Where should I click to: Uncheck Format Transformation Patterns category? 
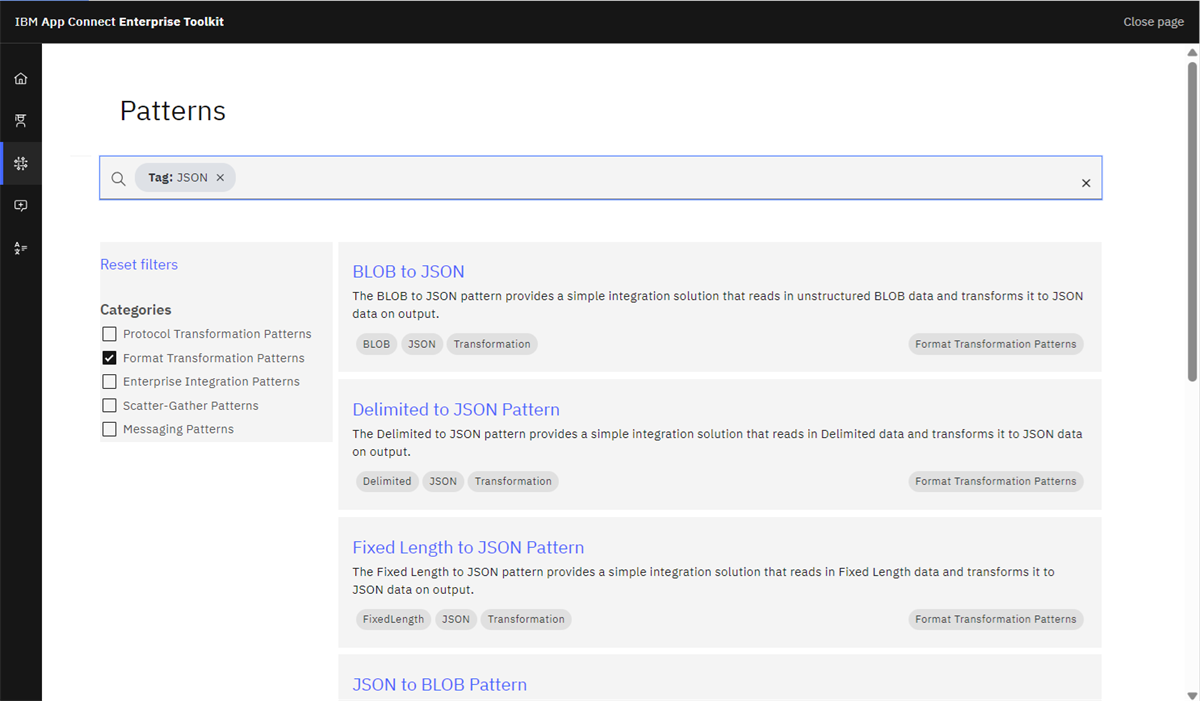110,357
